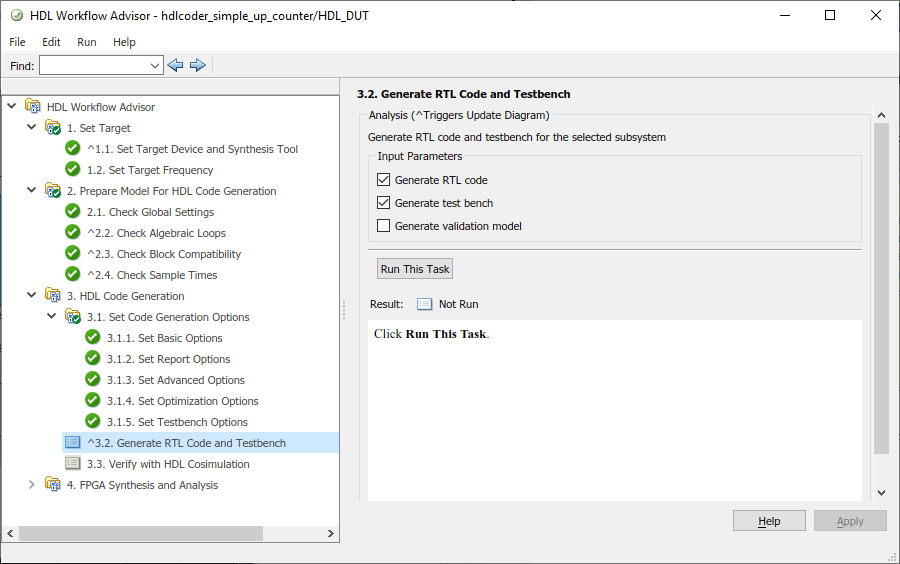Click the Help button
This screenshot has width=900, height=564.
coord(768,521)
